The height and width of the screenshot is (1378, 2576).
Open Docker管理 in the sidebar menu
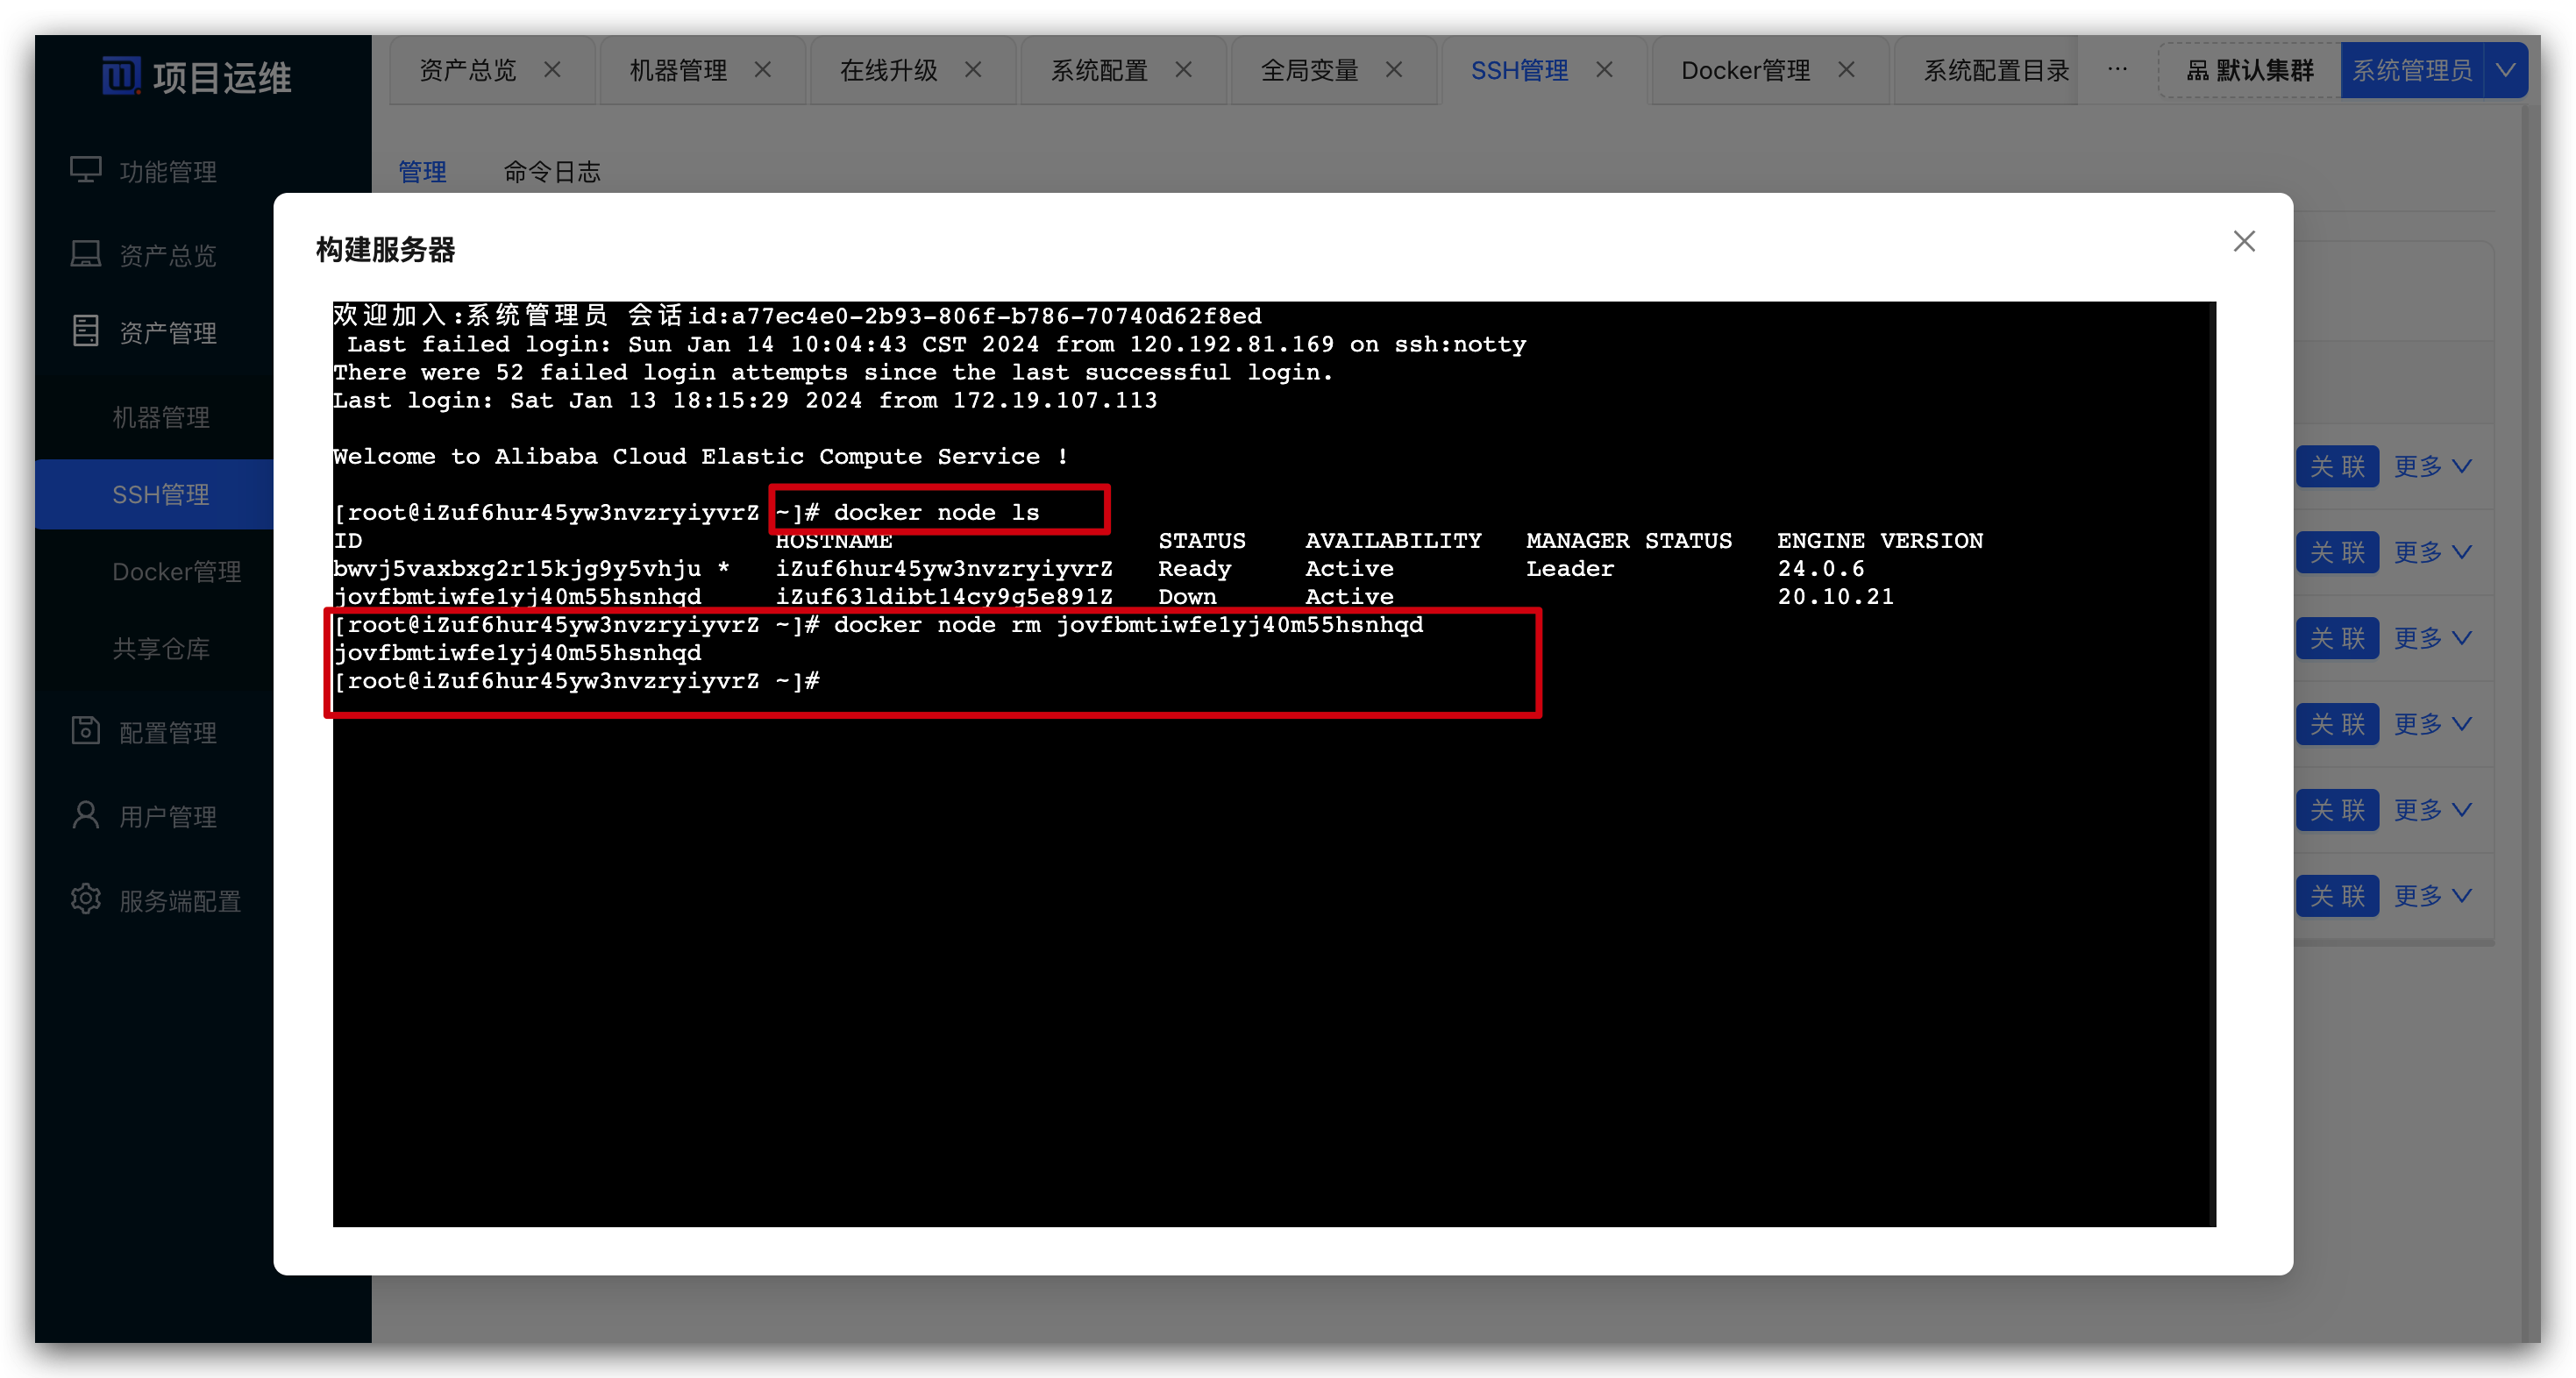point(176,571)
